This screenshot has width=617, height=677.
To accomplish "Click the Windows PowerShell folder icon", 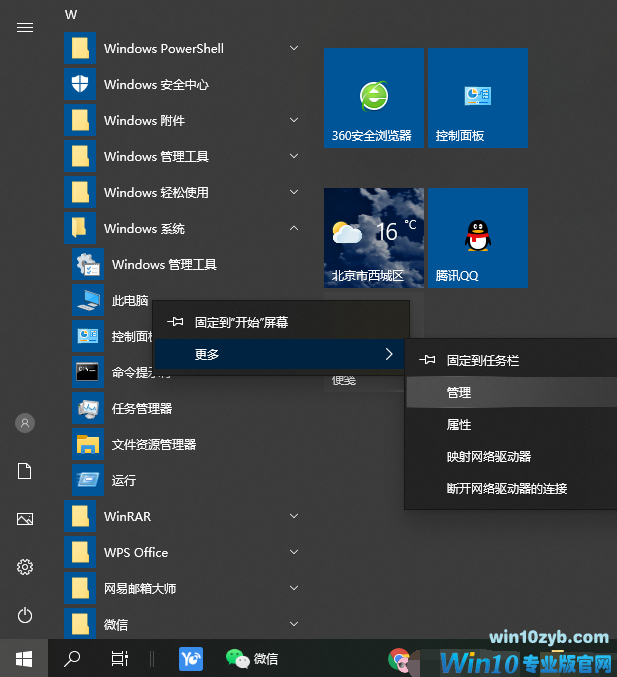I will 80,48.
